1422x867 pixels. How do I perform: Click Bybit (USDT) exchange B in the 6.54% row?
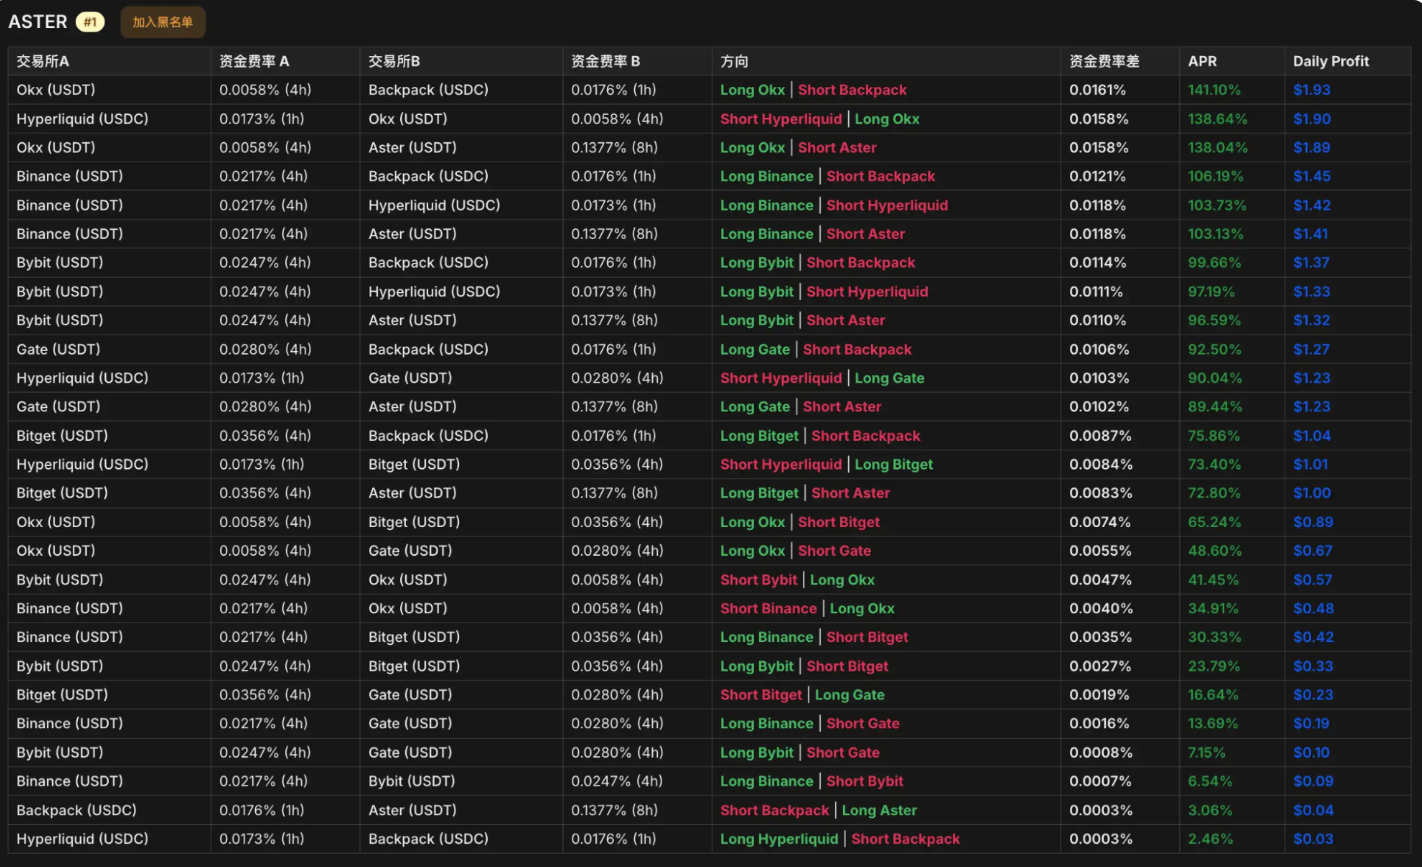(411, 781)
